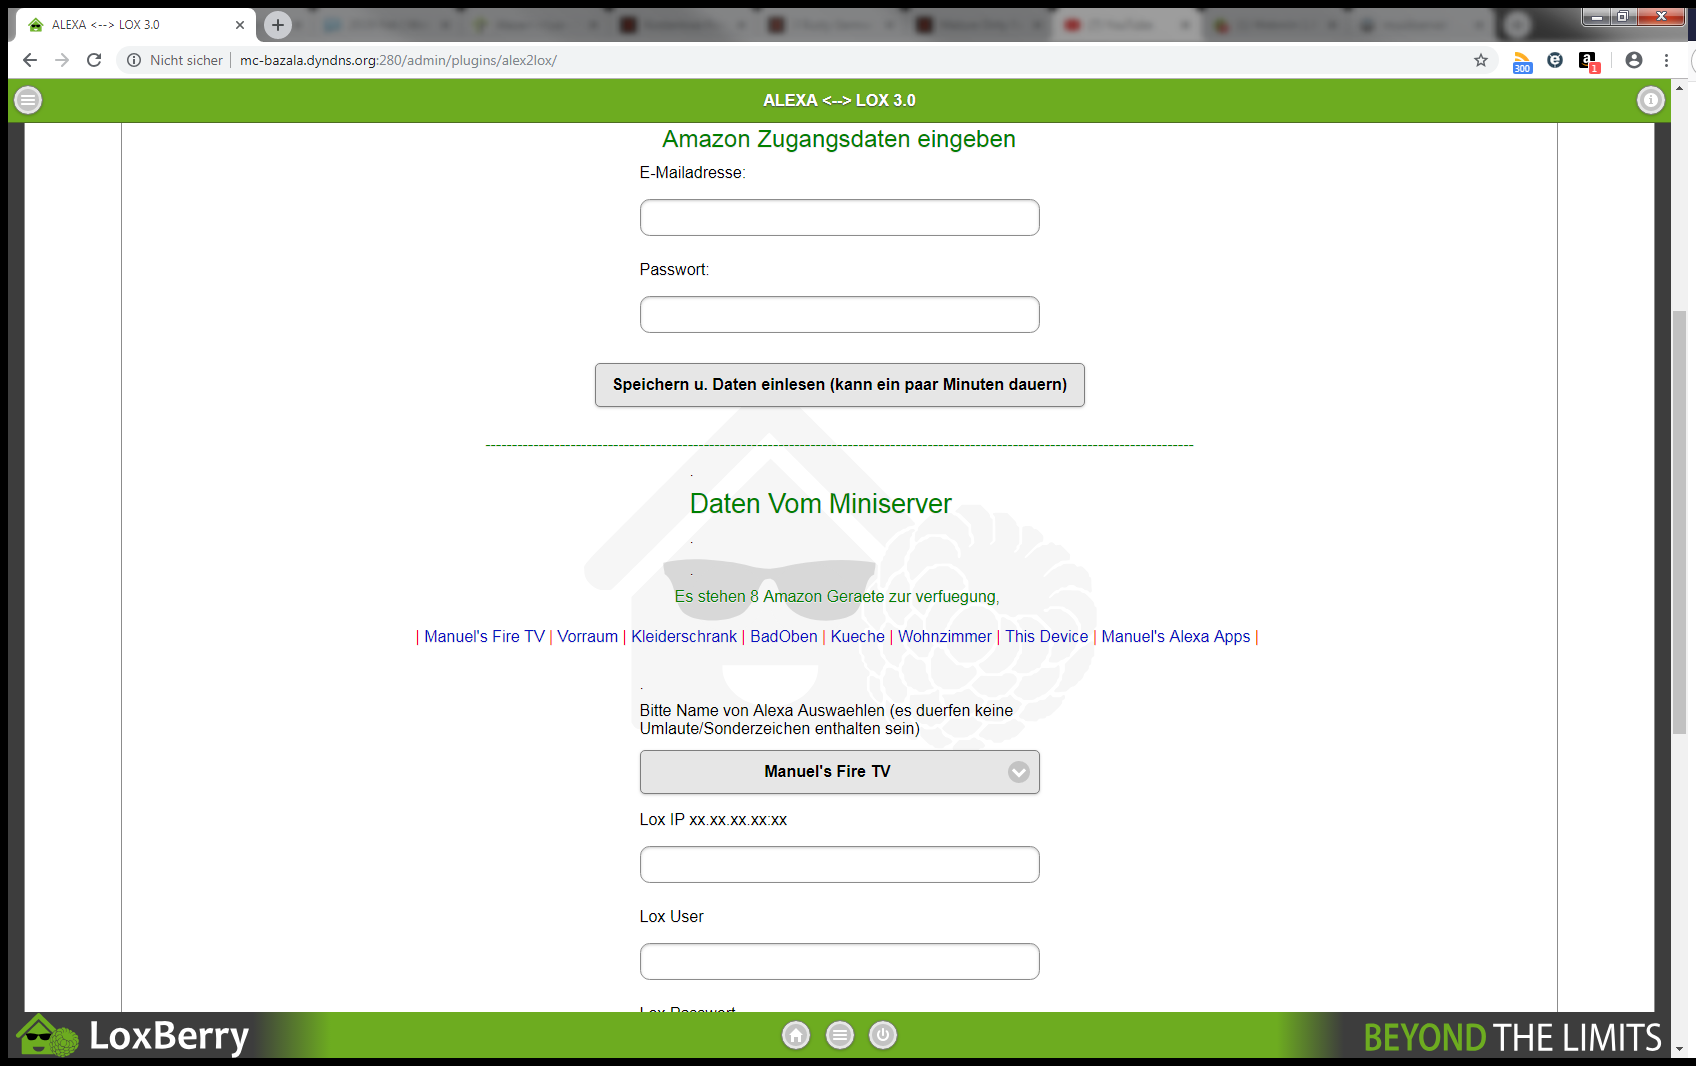Open the BadOben device link
This screenshot has height=1066, width=1696.
coord(784,636)
